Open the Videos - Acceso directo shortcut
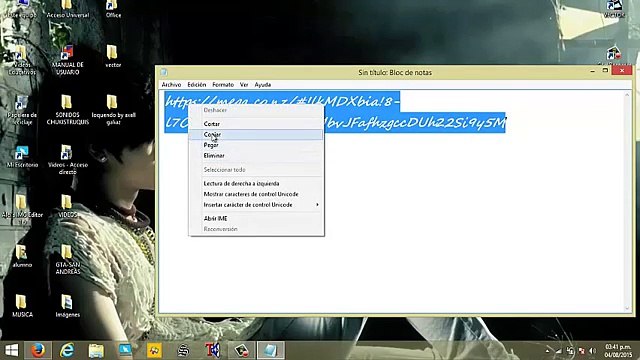The image size is (640, 360). click(67, 160)
